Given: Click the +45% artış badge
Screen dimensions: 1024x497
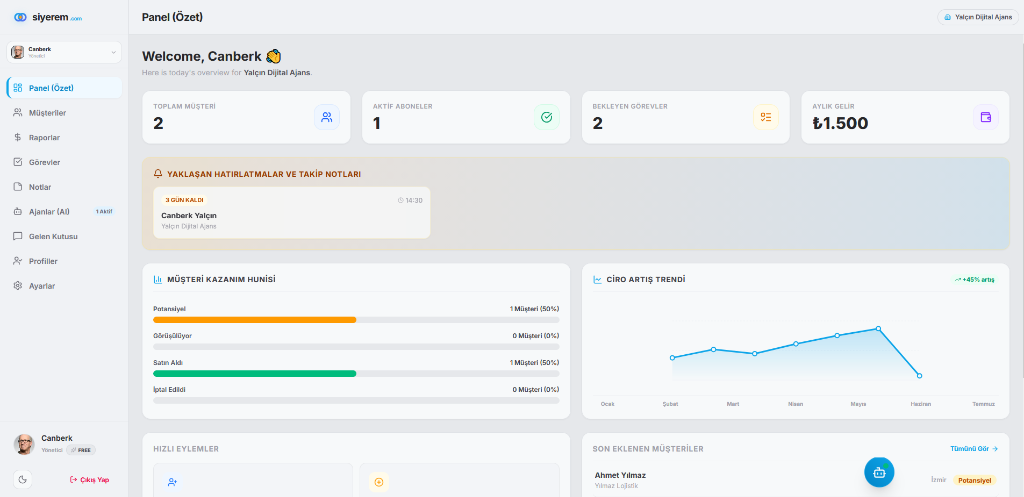Looking at the screenshot, I should 974,280.
